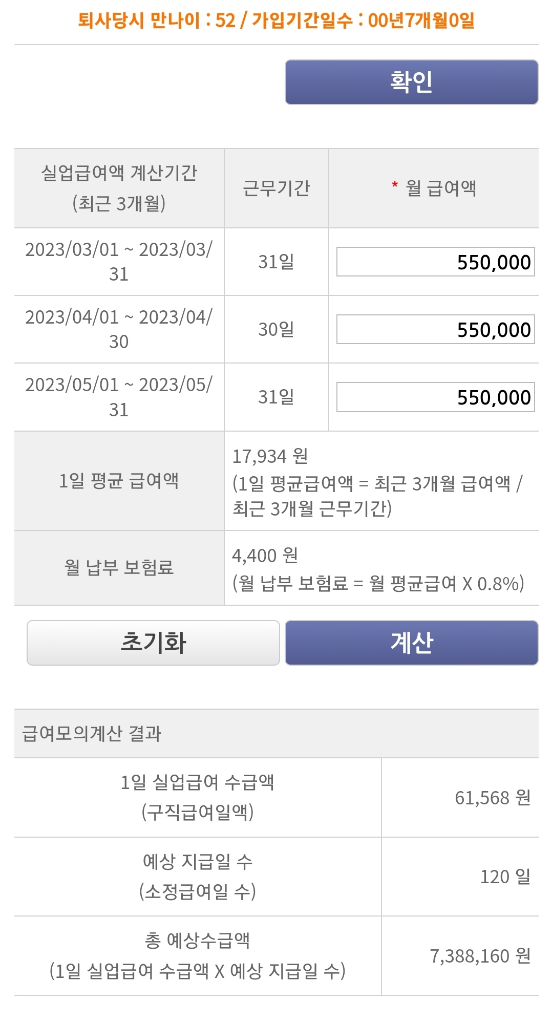Click the 1일 평균 급여액 label cell
Screen dimensions: 553x1024
coord(119,481)
